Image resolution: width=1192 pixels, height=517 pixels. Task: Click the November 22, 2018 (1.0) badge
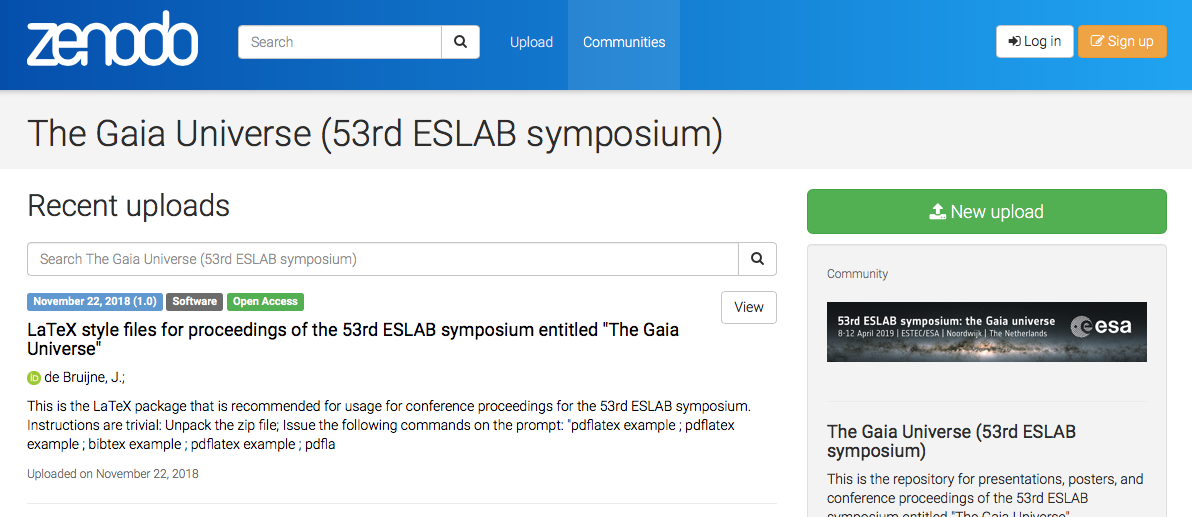95,302
